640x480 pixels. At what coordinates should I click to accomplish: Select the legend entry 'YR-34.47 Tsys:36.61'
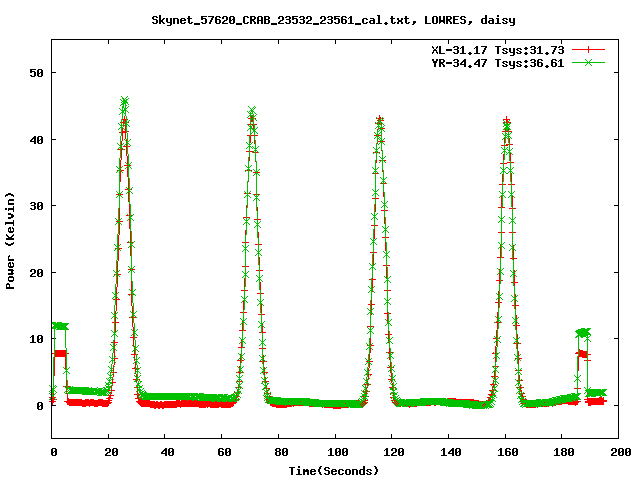[498, 63]
